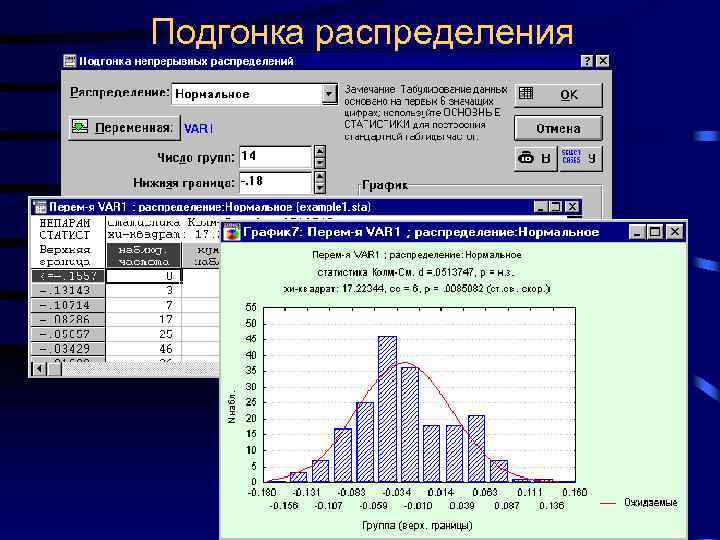Select the row header -.08286
Image resolution: width=720 pixels, height=540 pixels.
coord(68,320)
